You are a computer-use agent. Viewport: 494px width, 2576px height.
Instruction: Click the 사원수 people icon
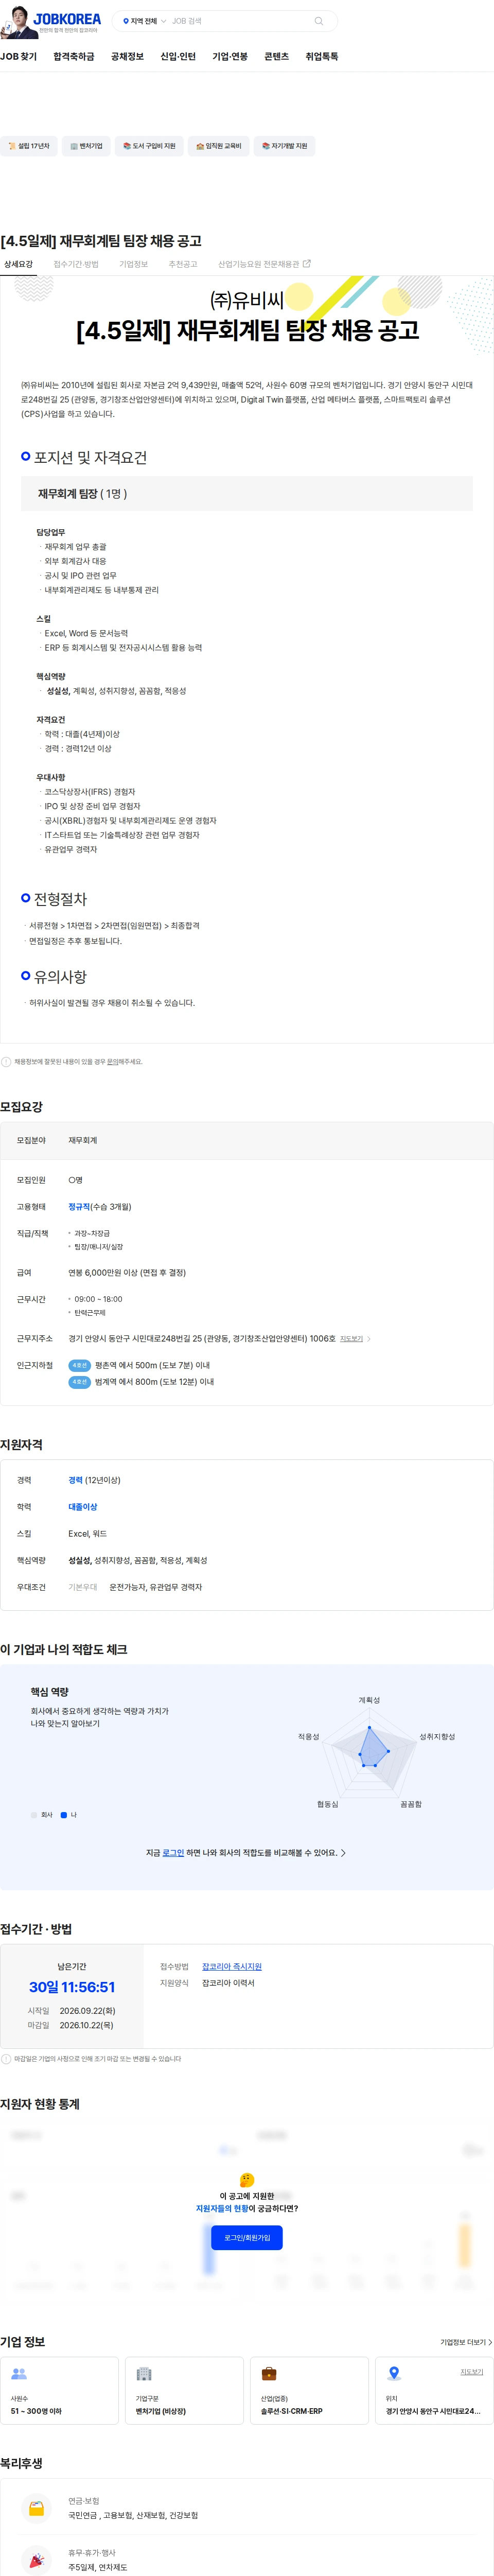click(19, 2374)
